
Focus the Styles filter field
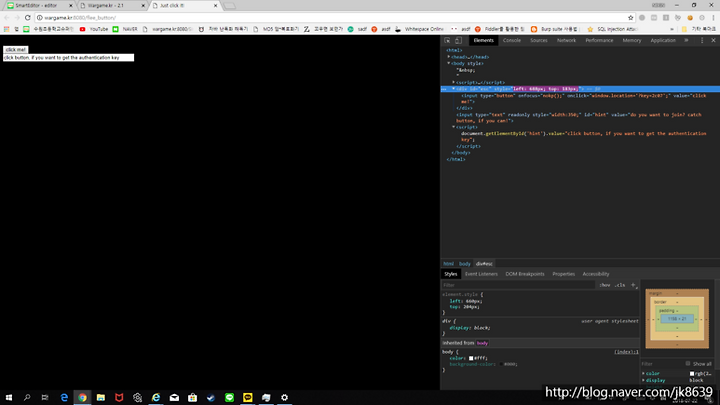(518, 285)
